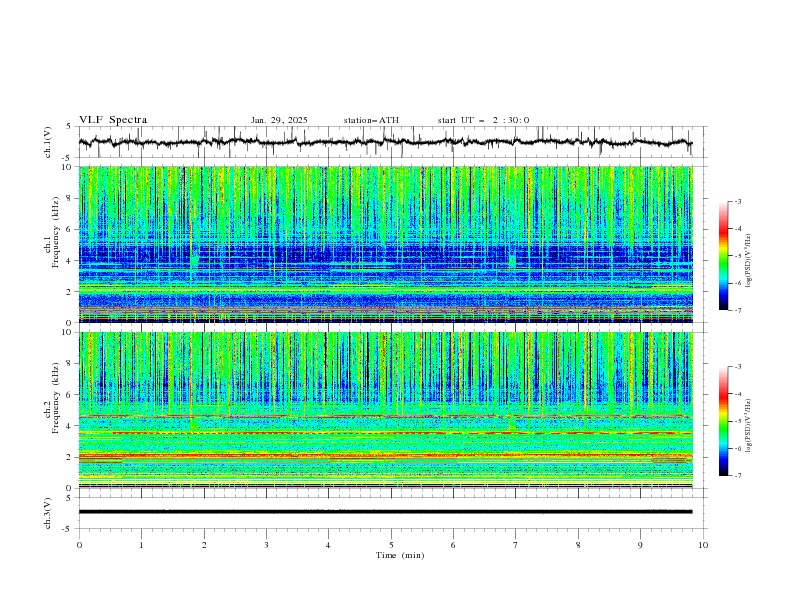Click time axis tick label '7'
This screenshot has height=612, width=792.
pyautogui.click(x=516, y=545)
